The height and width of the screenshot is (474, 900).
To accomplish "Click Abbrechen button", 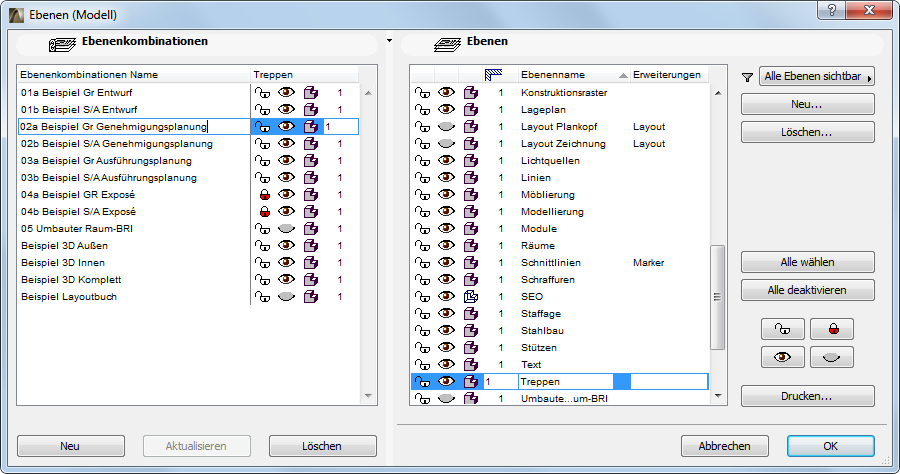I will tap(724, 446).
